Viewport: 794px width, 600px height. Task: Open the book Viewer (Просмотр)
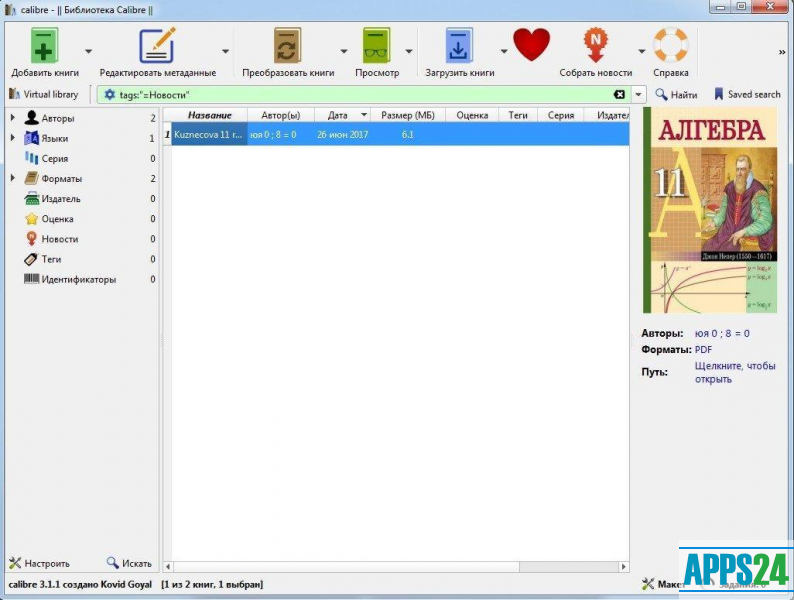(x=377, y=52)
